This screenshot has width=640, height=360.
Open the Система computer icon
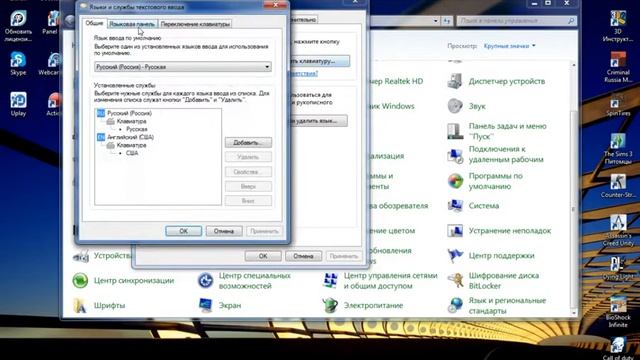455,206
